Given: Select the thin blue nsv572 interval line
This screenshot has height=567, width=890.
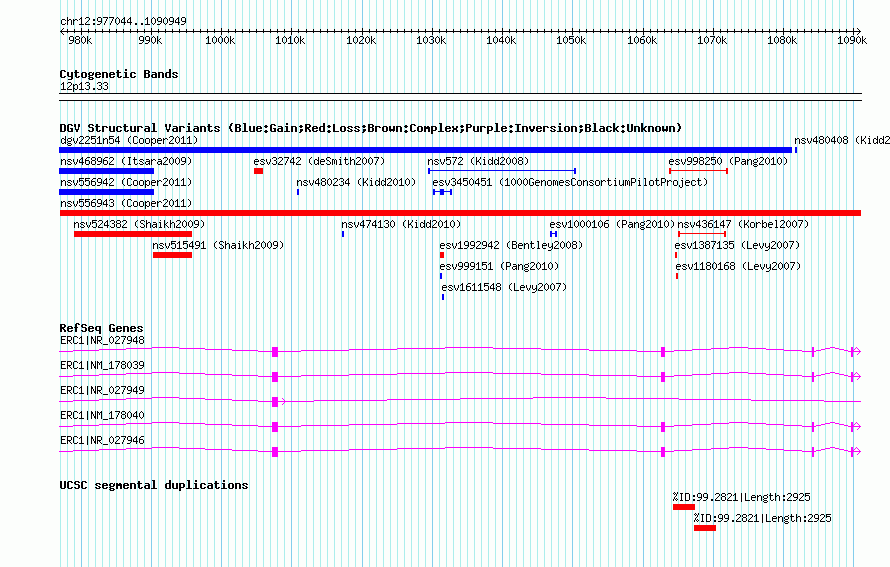Looking at the screenshot, I should [x=502, y=171].
